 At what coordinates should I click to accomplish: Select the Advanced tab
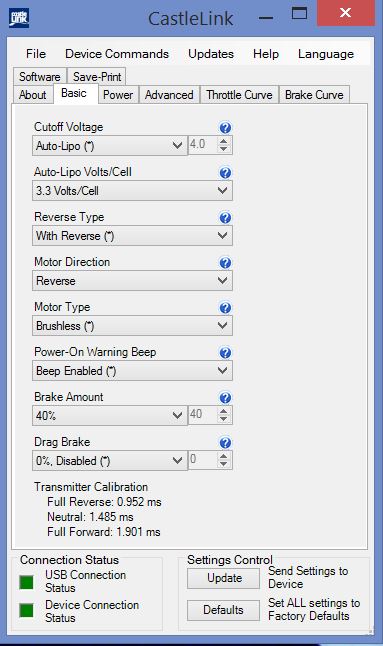pos(169,95)
